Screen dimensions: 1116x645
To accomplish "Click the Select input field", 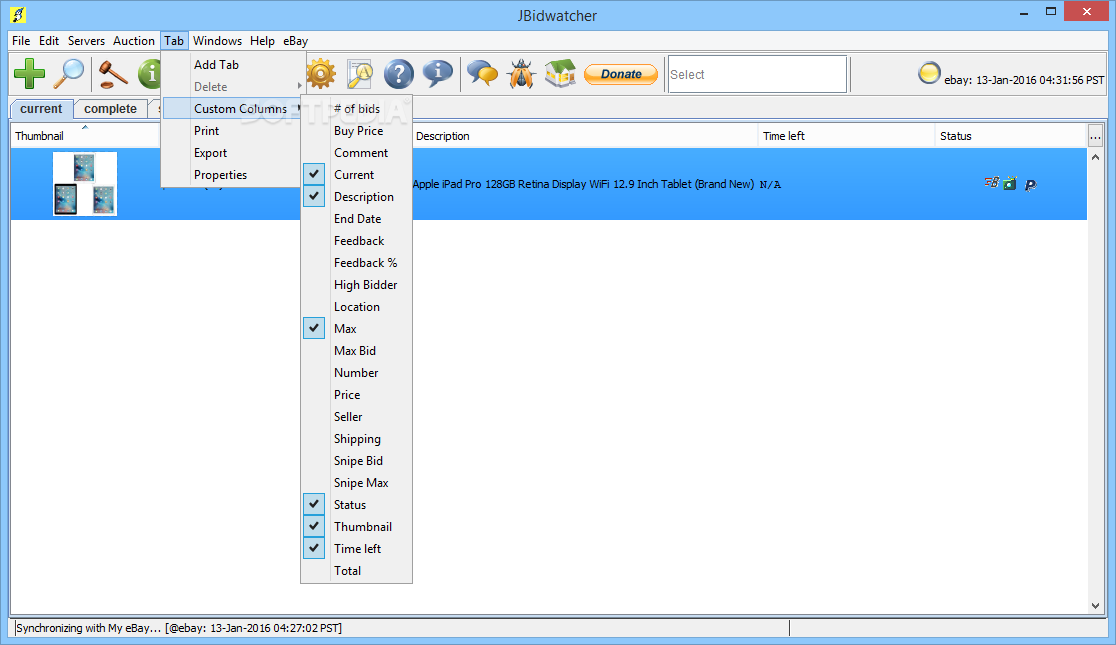I will click(757, 74).
